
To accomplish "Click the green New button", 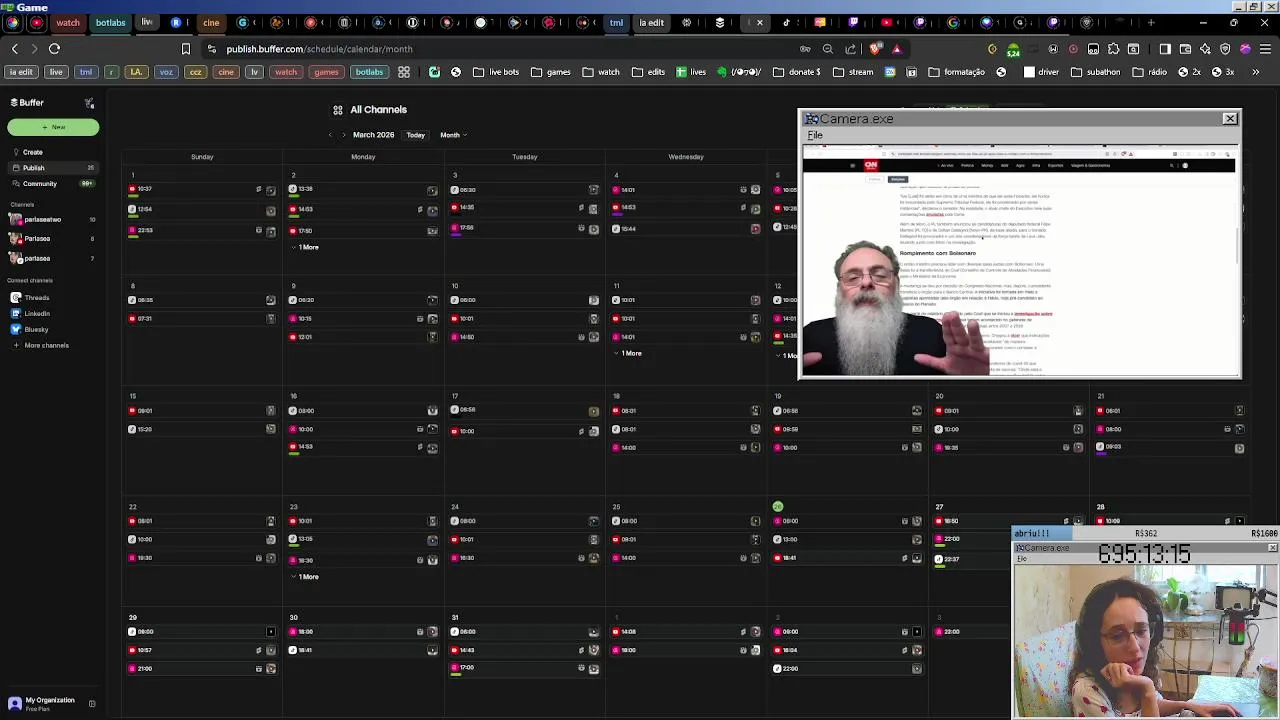I will coord(53,127).
